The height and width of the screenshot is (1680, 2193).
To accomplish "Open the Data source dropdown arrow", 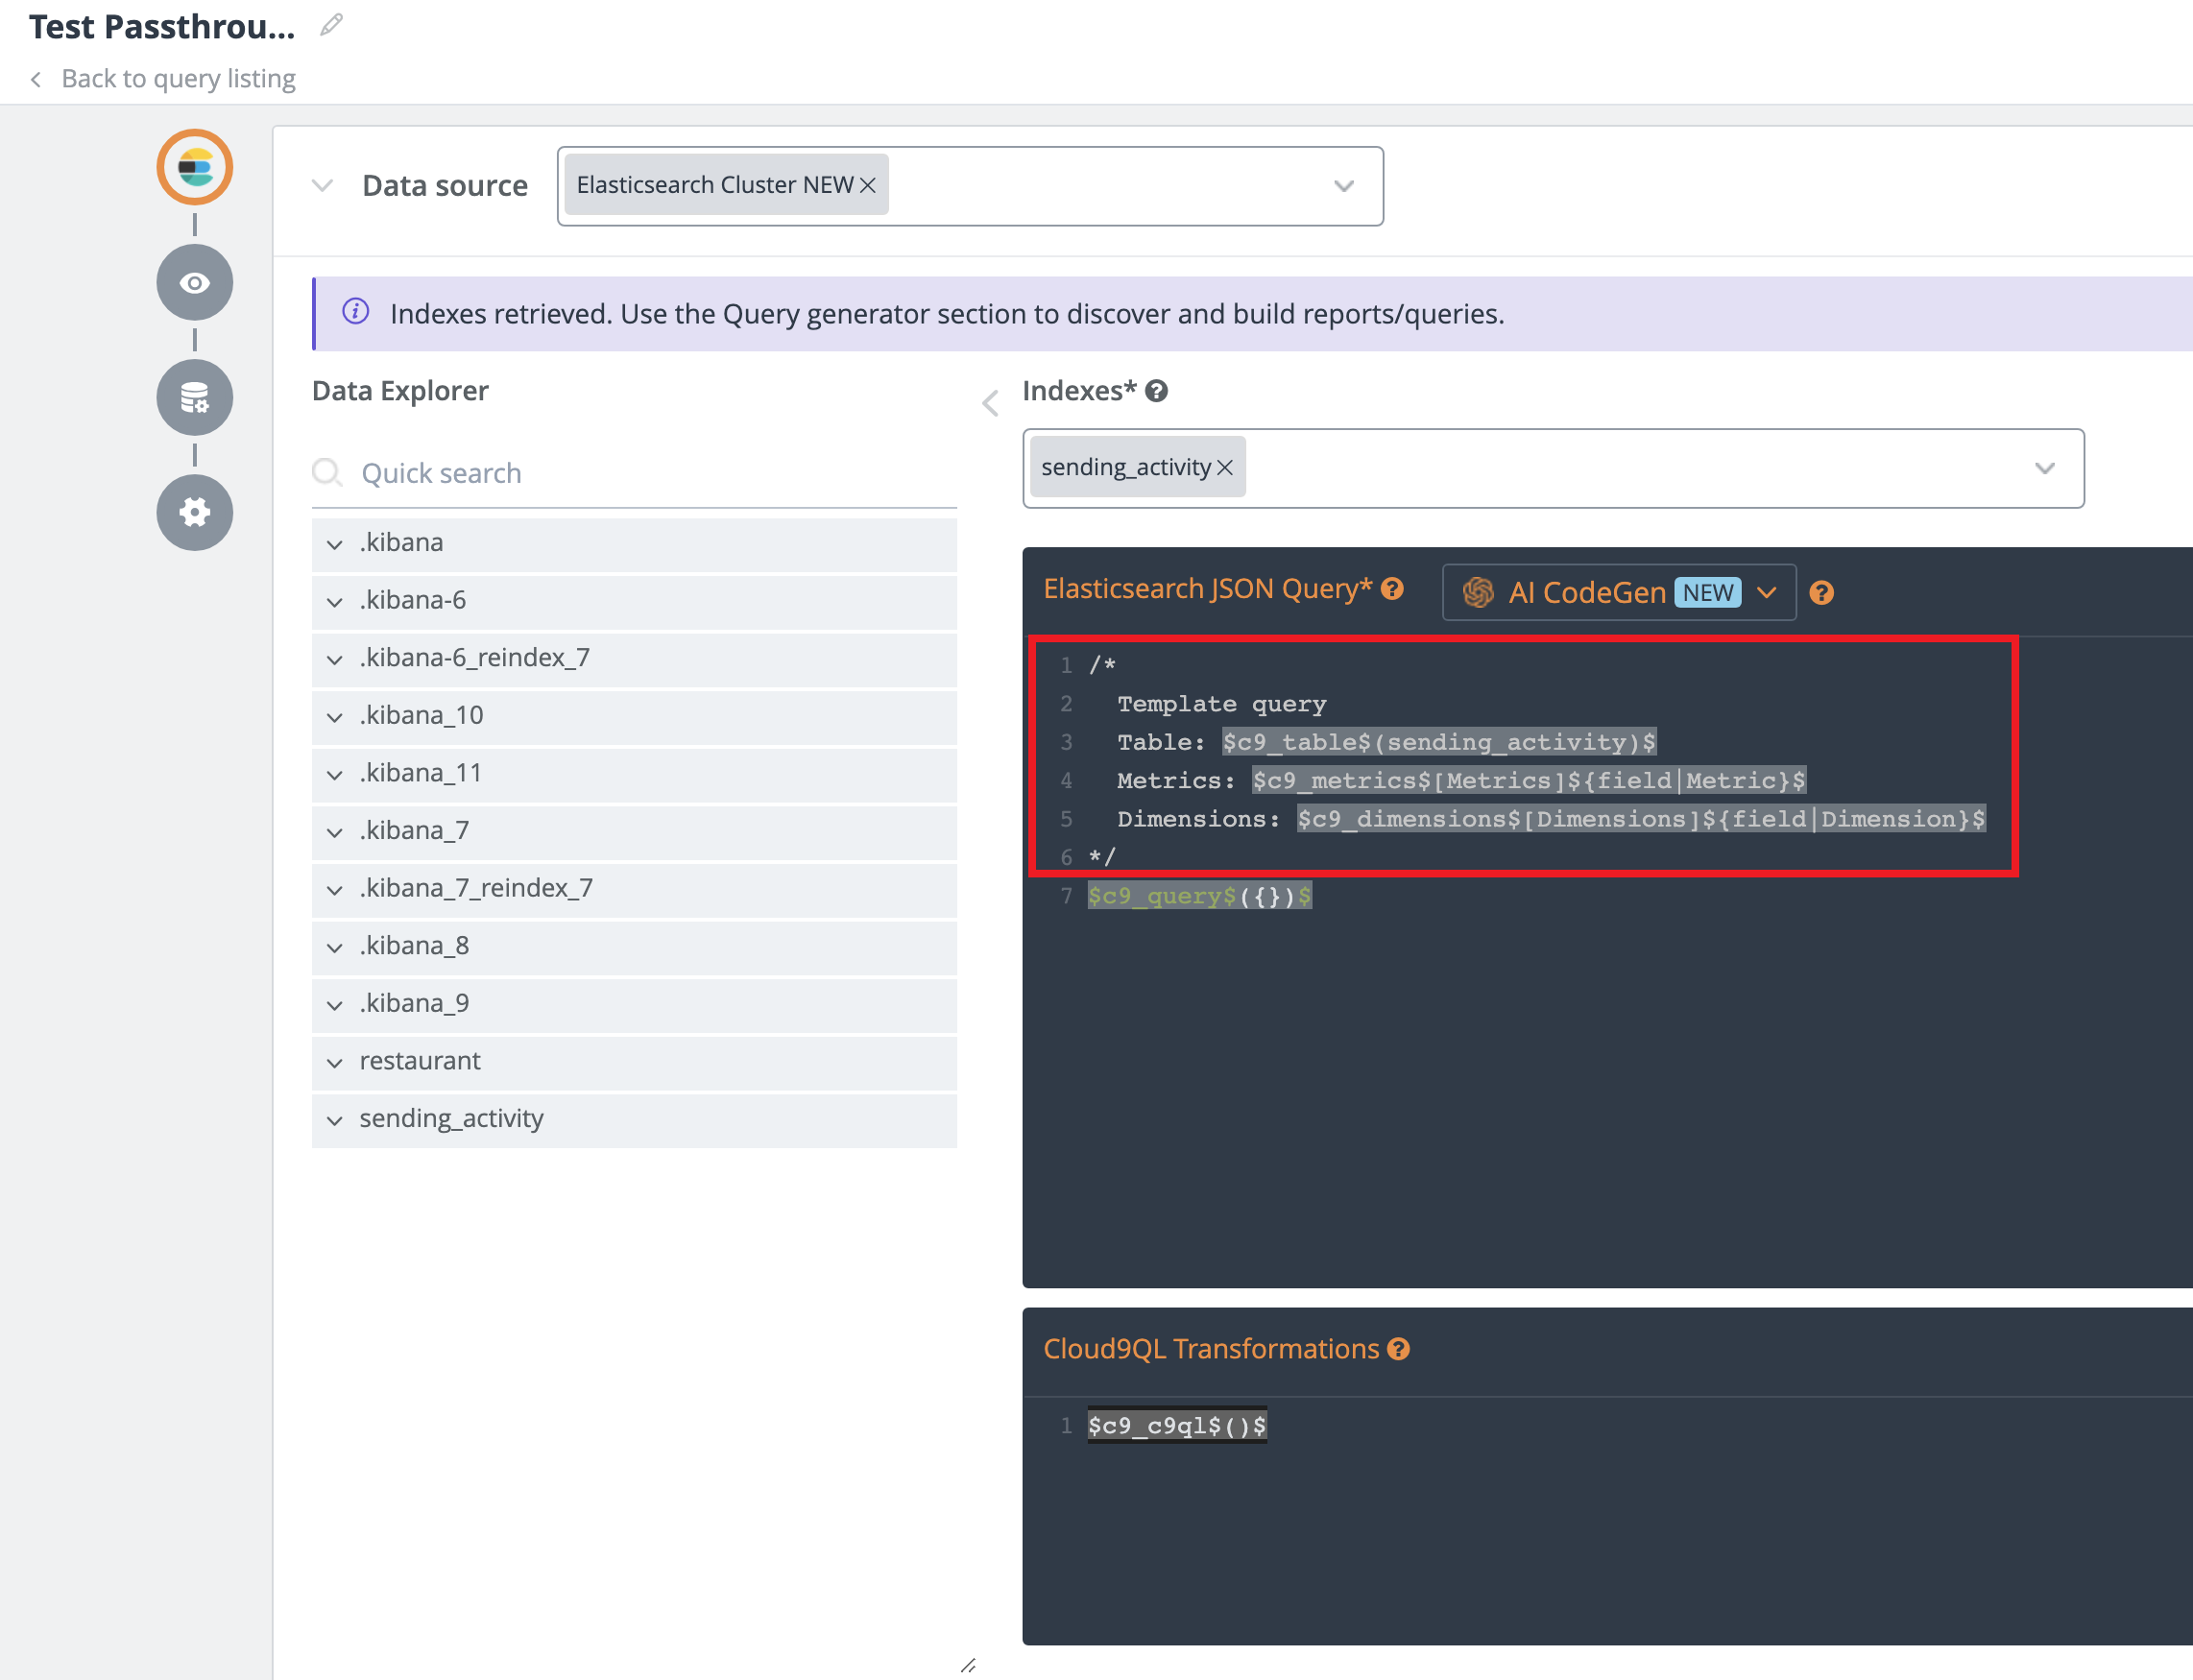I will point(1344,186).
